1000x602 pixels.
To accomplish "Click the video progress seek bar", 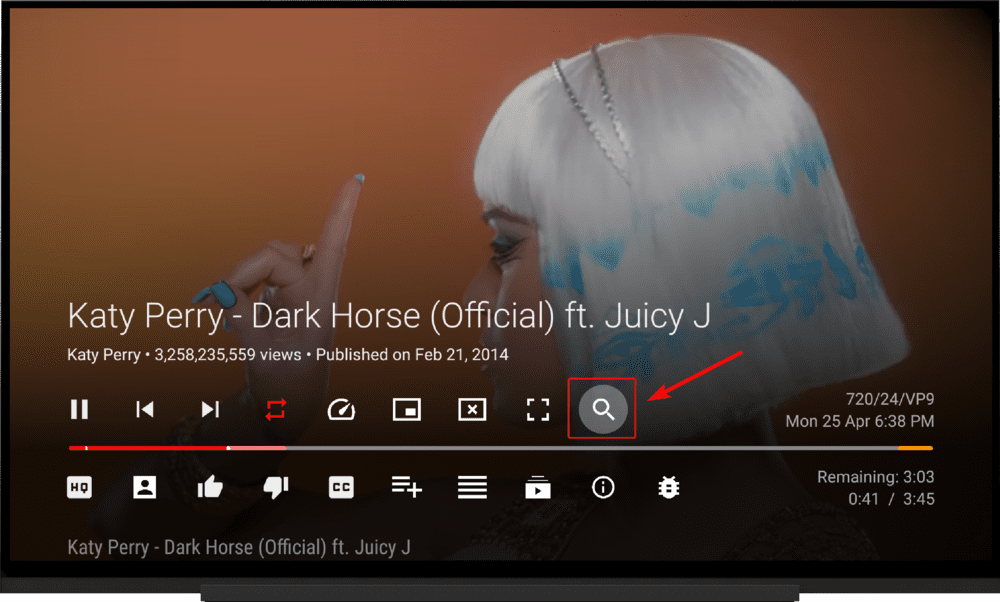I will click(x=501, y=448).
